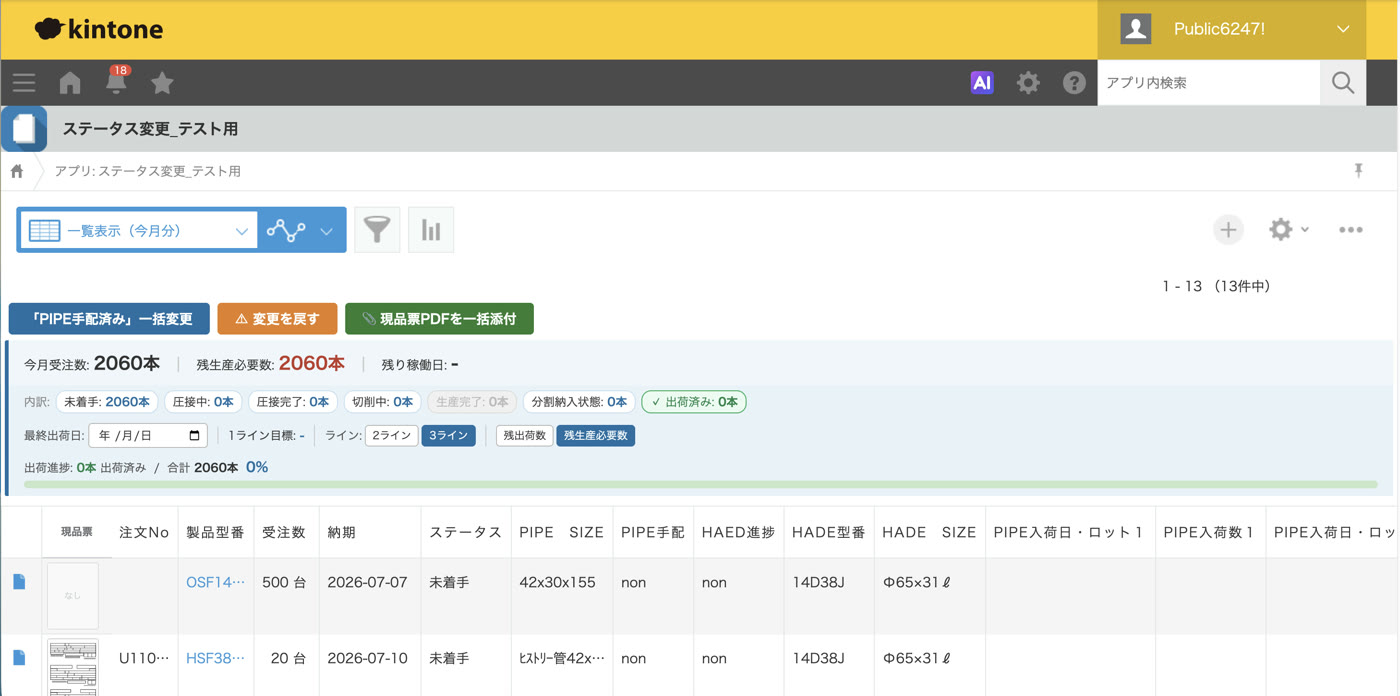
Task: Click the green shipping progress bar
Action: [x=700, y=484]
